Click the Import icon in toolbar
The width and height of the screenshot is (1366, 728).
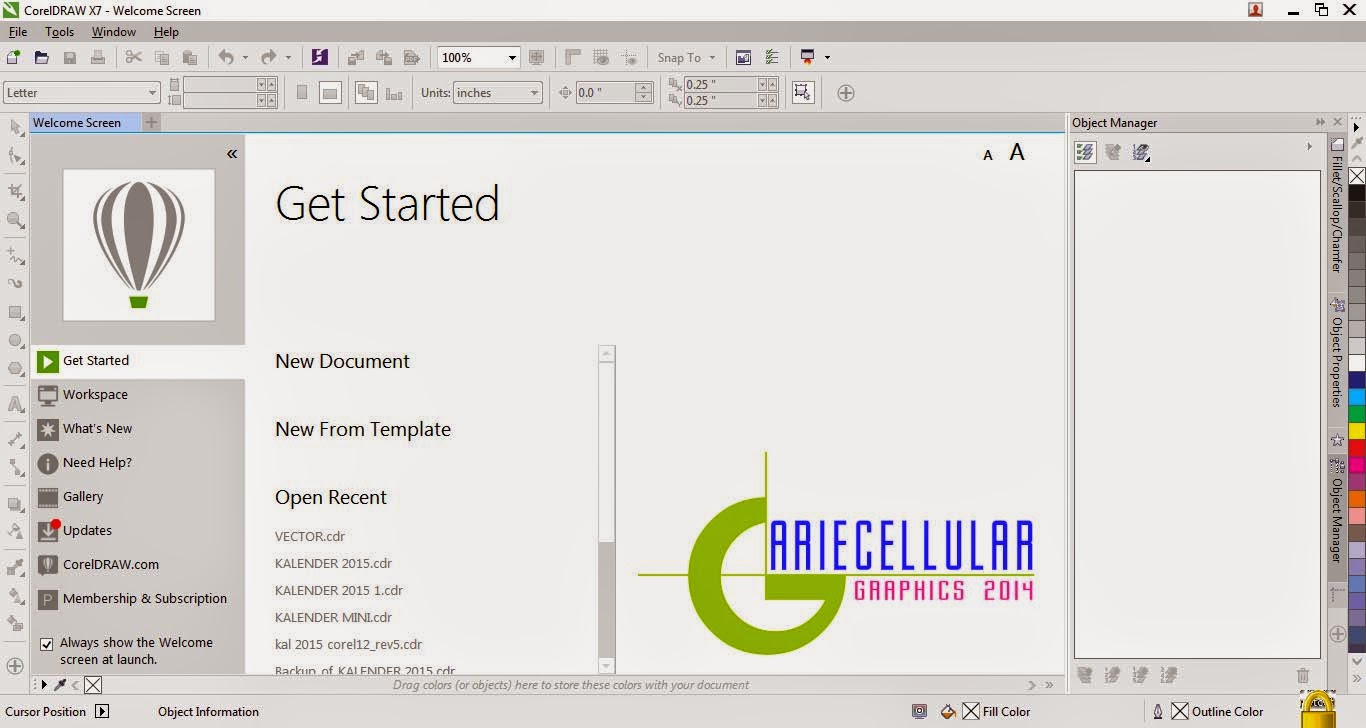(356, 57)
